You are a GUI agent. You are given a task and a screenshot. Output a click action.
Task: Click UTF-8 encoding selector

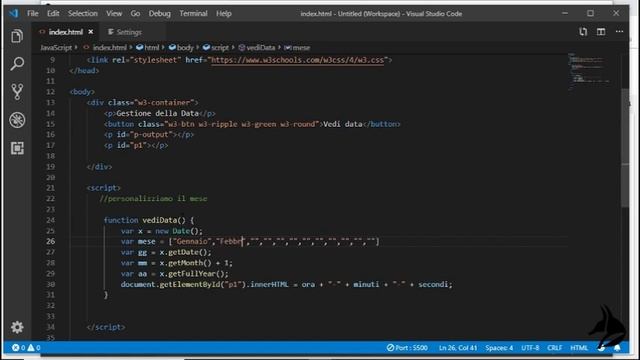530,348
